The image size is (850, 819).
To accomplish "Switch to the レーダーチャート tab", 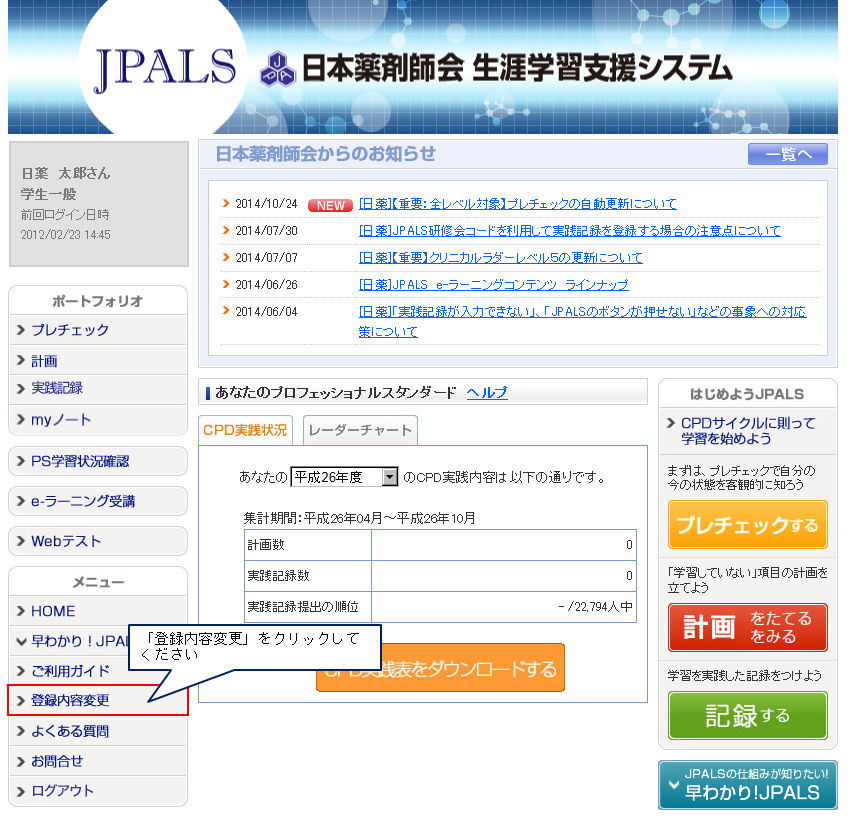I will (360, 430).
